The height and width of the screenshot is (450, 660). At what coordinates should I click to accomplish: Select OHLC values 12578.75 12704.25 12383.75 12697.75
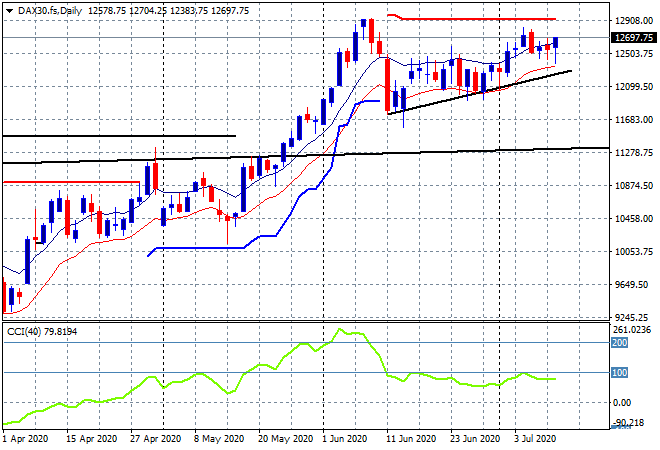tap(168, 11)
